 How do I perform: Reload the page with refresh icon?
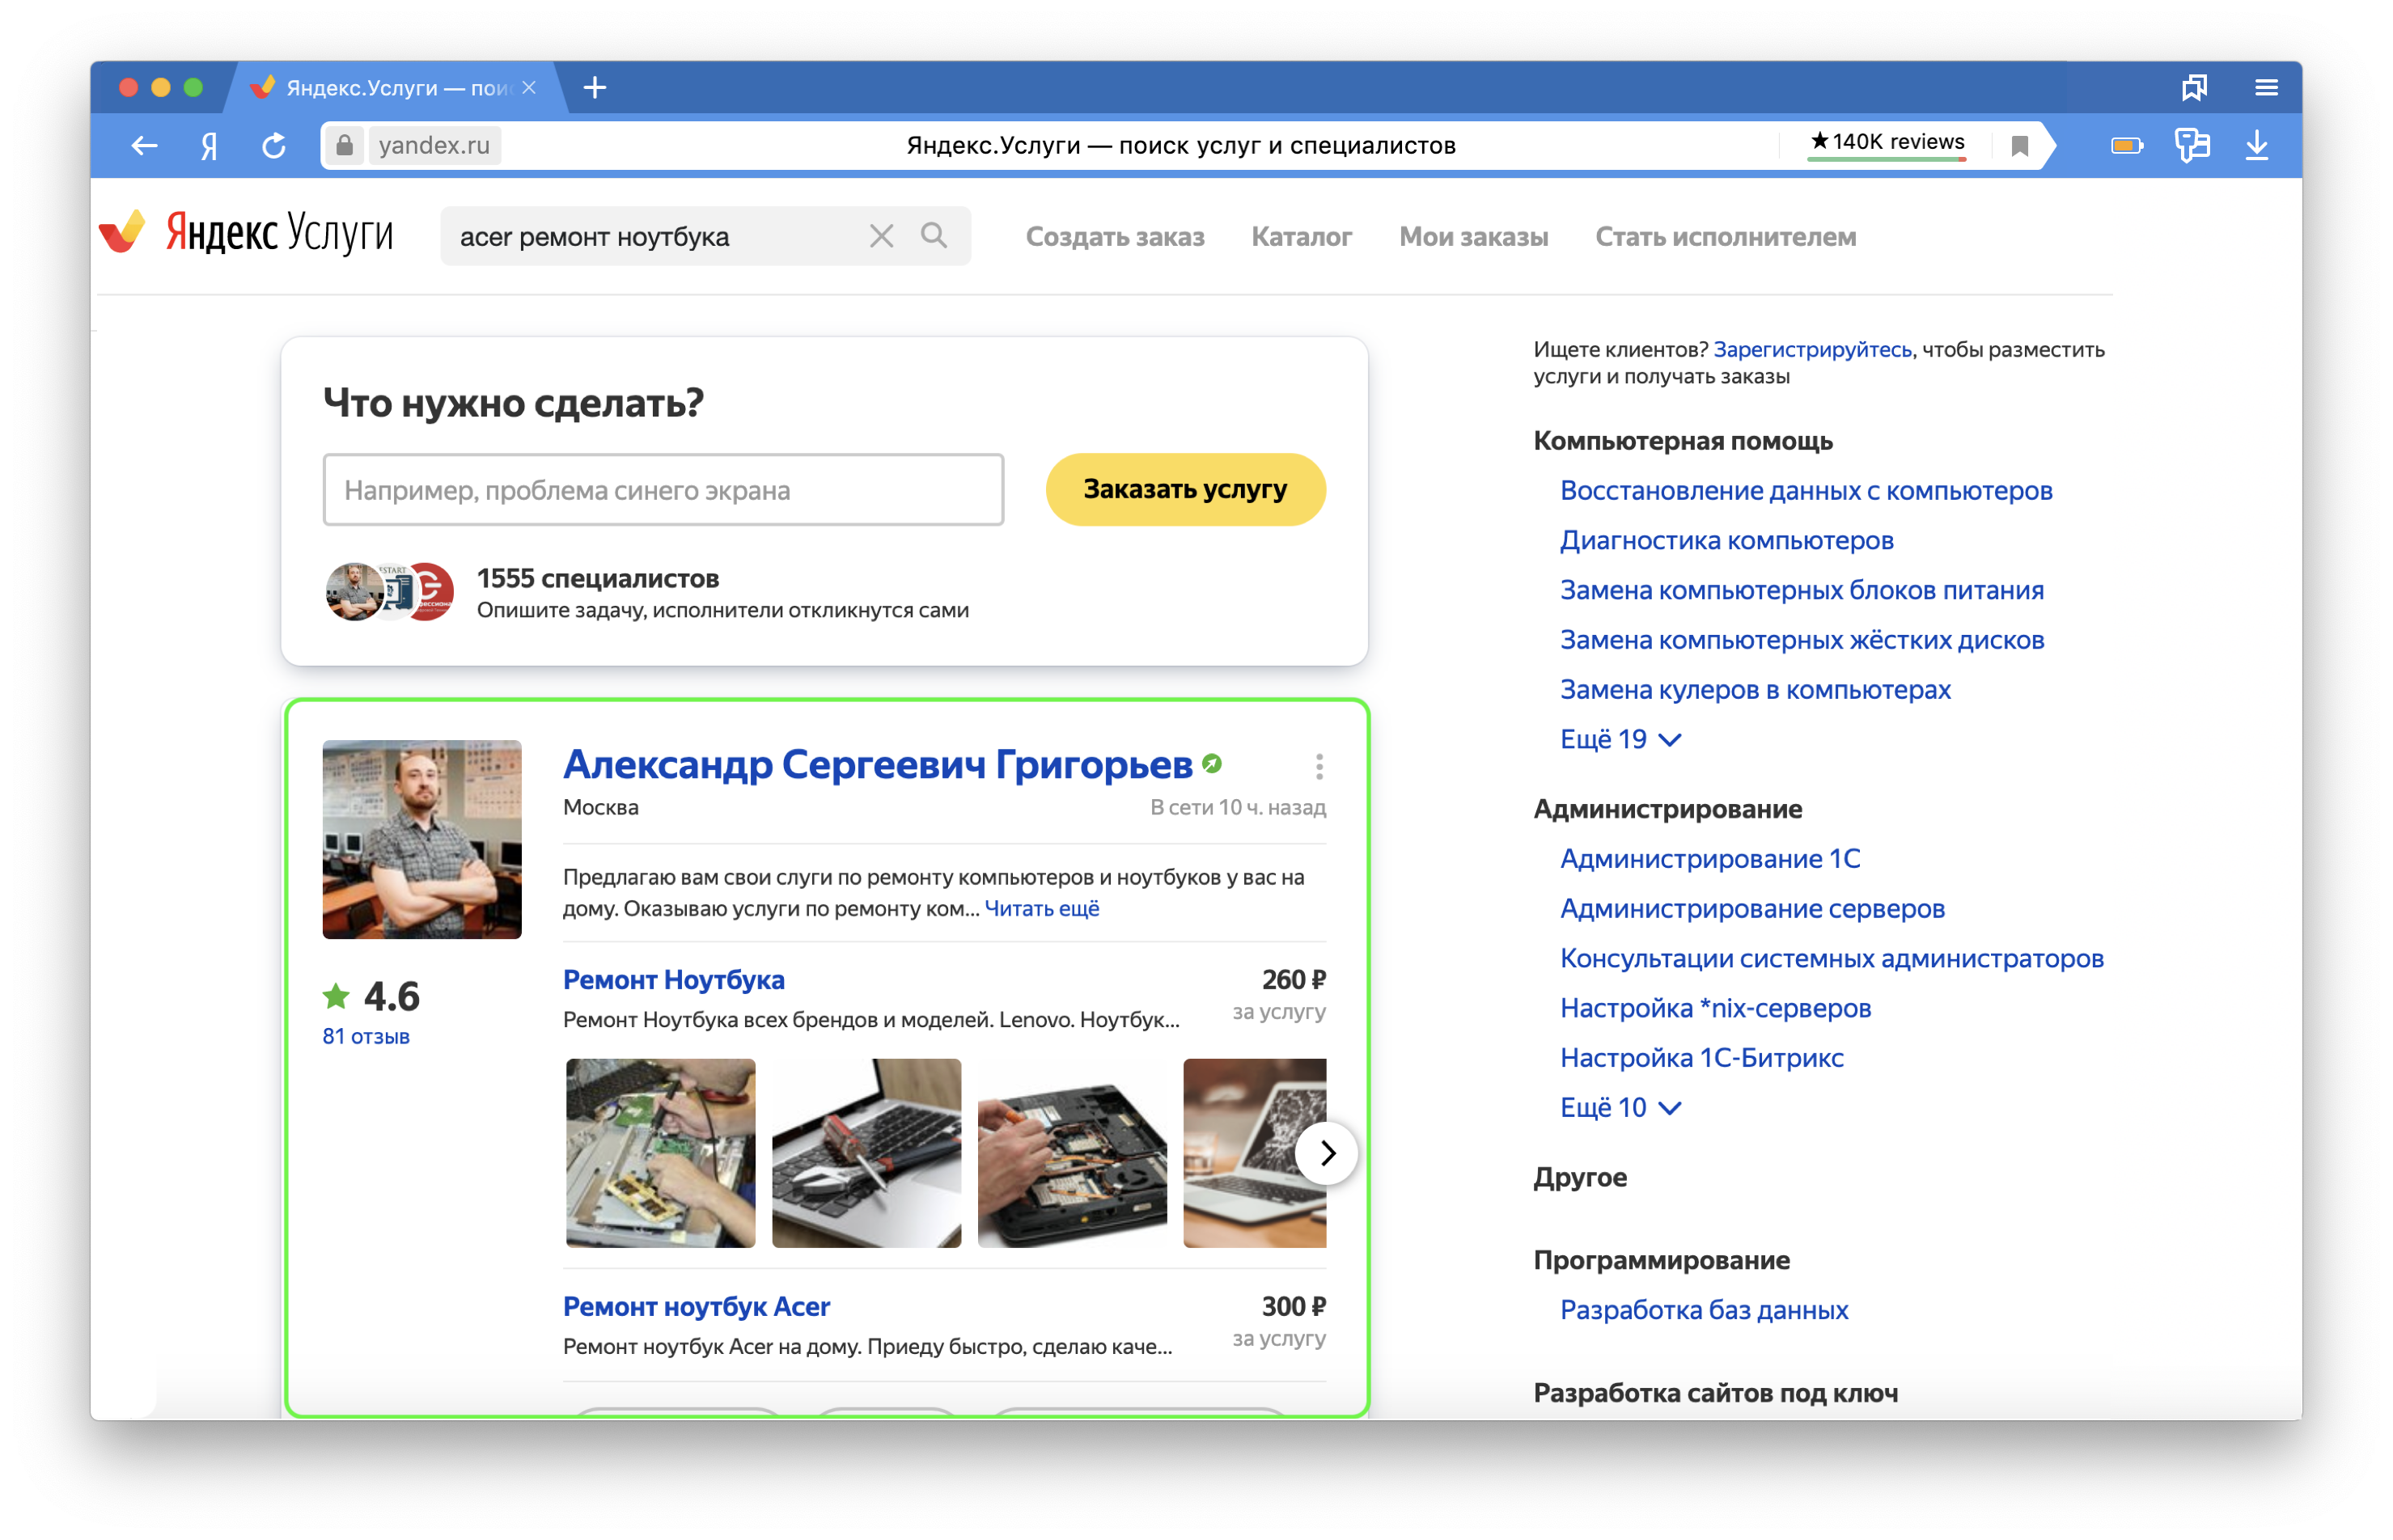tap(274, 146)
